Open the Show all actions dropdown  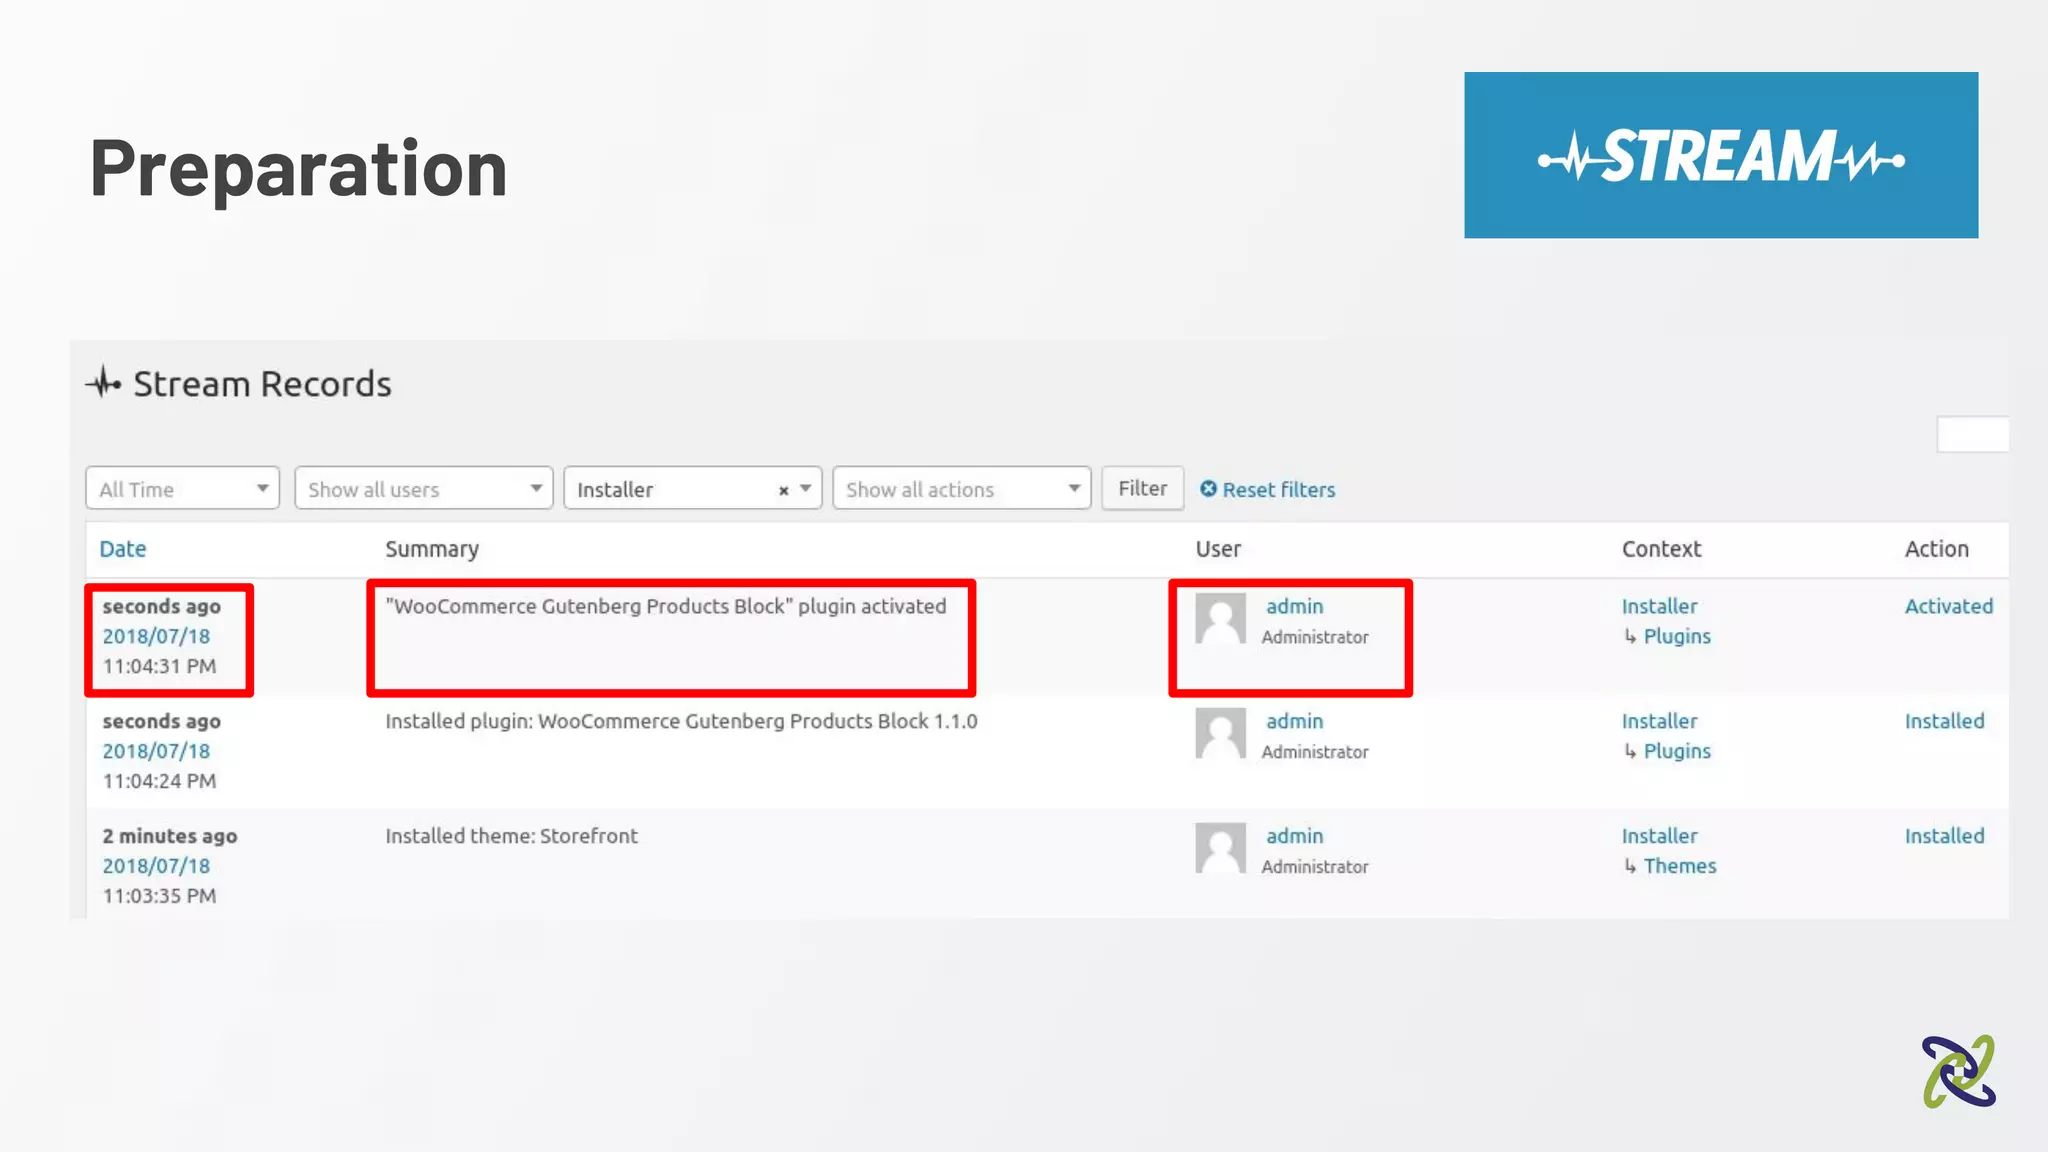tap(960, 489)
